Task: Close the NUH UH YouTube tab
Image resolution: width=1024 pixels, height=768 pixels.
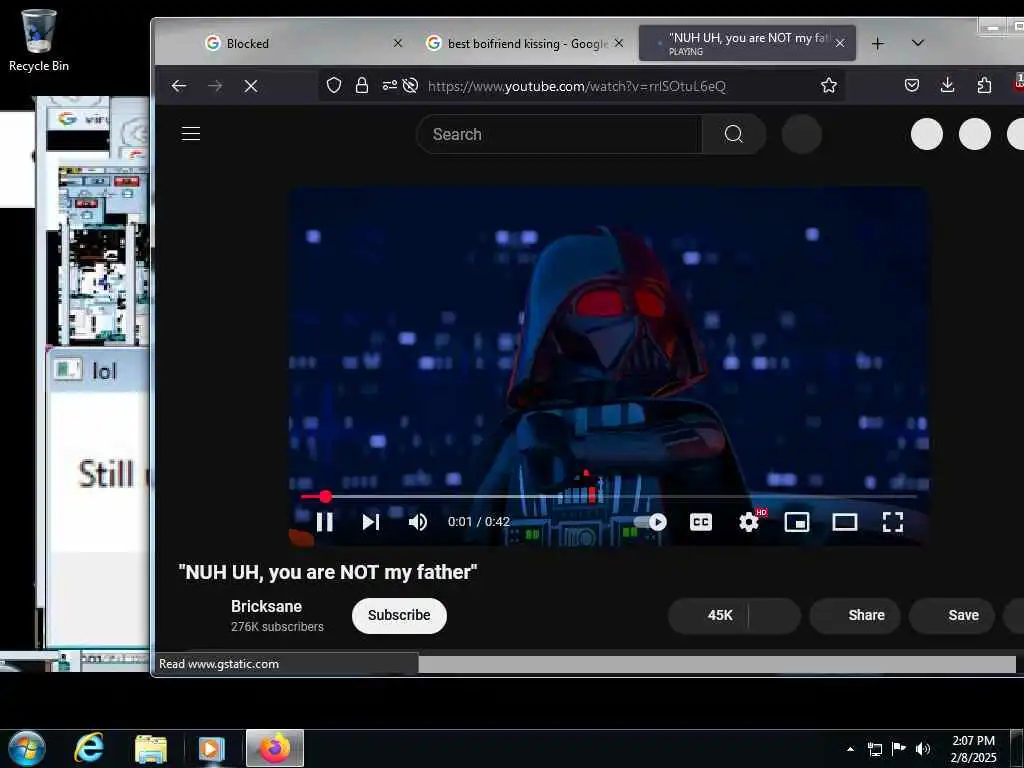Action: pos(840,43)
